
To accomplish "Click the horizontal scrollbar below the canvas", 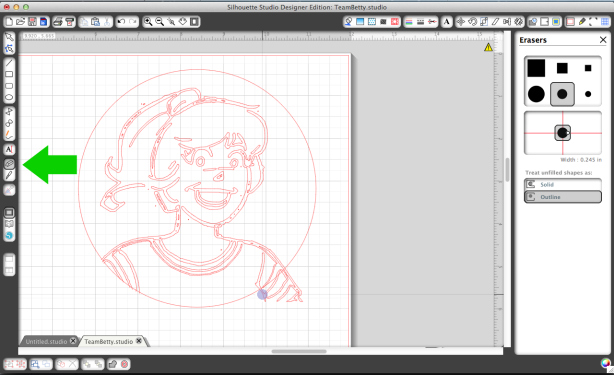I will tap(299, 351).
